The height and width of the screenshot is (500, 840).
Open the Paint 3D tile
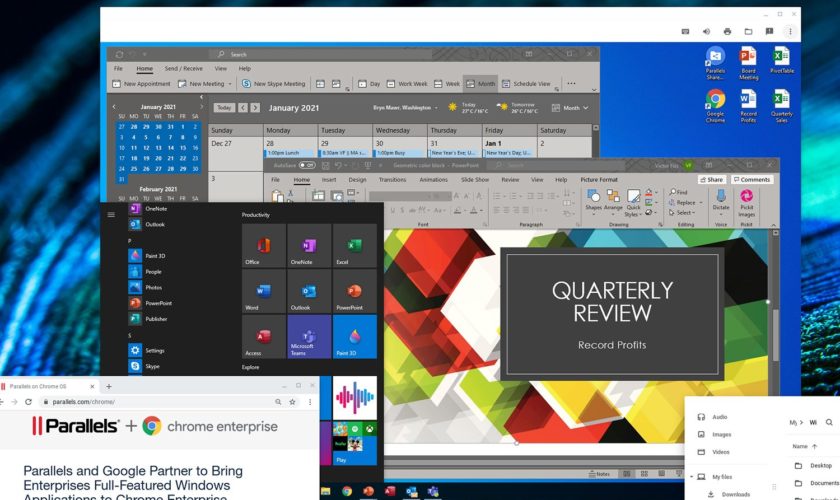tap(354, 337)
